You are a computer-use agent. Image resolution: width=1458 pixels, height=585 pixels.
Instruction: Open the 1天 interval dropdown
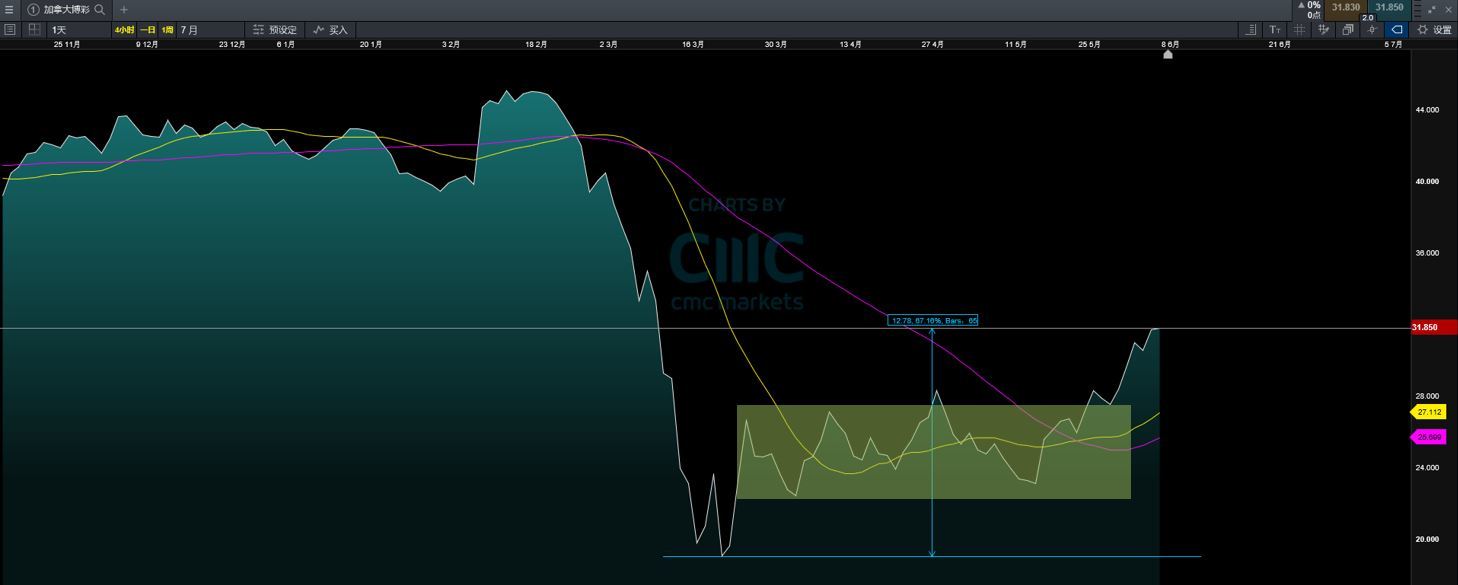coord(79,30)
